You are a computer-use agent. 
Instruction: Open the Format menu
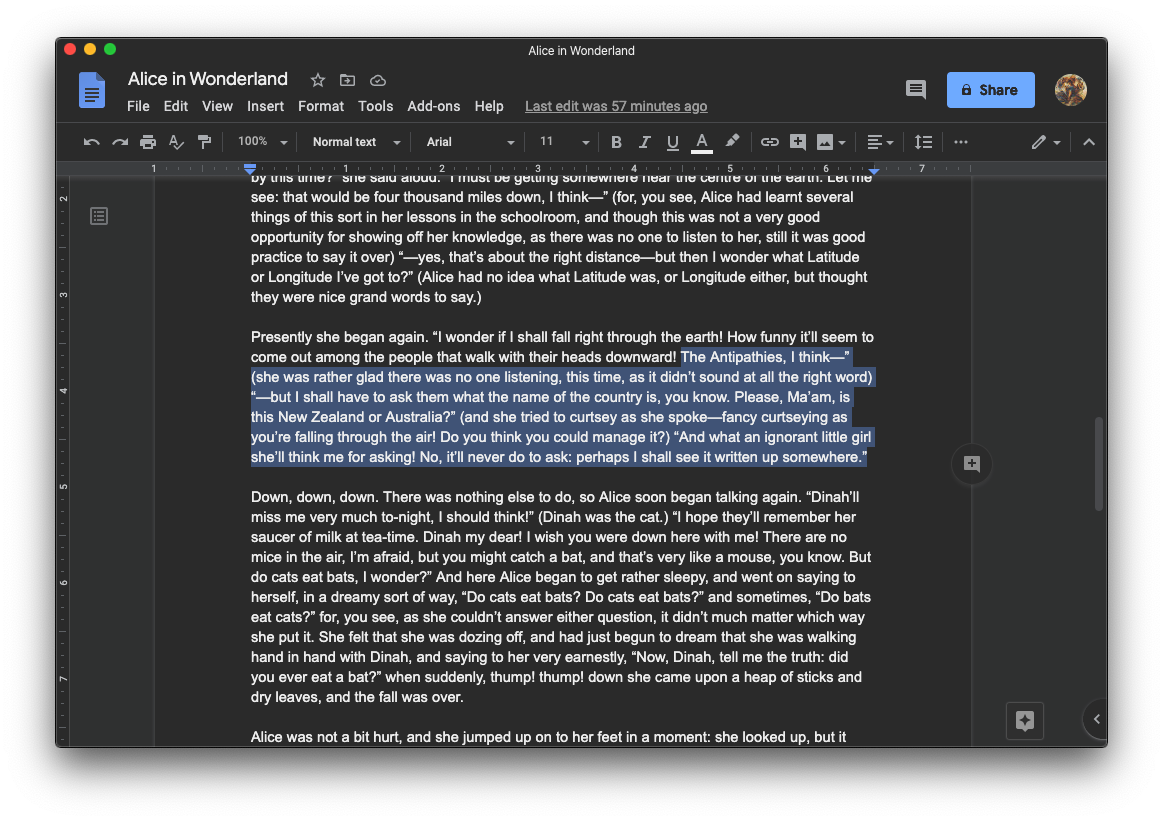click(x=320, y=106)
